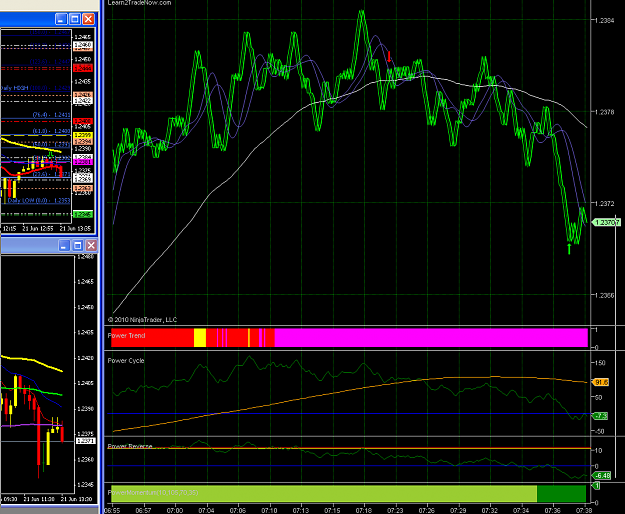The image size is (625, 514).
Task: Select the Power Trend panel label
Action: pos(126,335)
